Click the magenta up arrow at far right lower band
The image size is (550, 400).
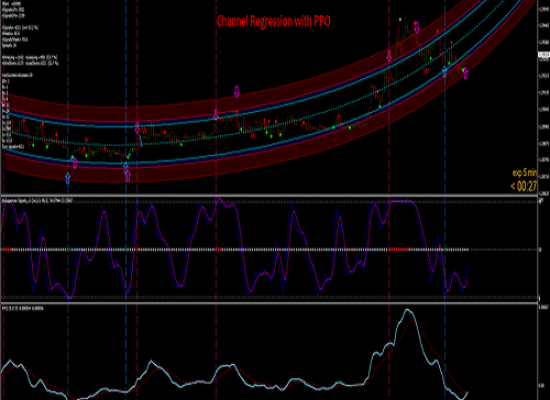tap(465, 74)
